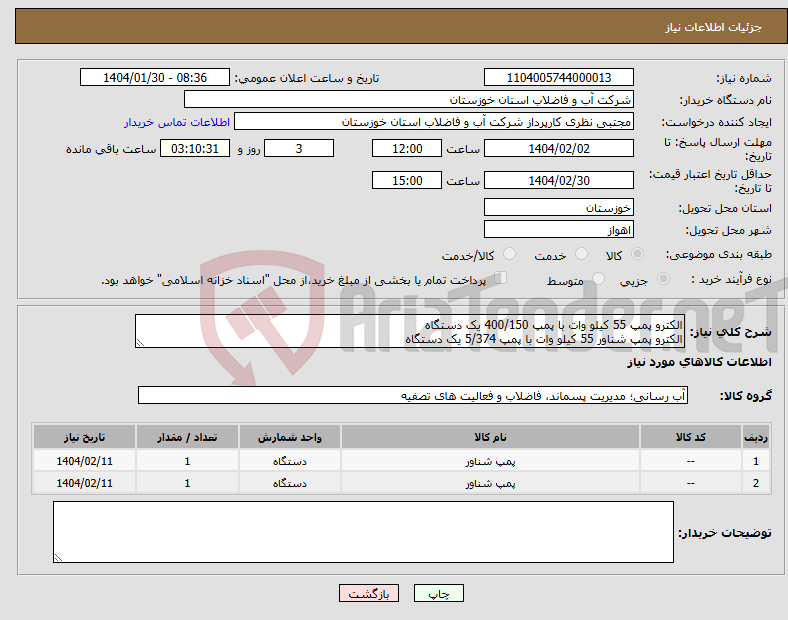Click date 1404/02/11 in row 2
The image size is (788, 620).
pos(84,483)
